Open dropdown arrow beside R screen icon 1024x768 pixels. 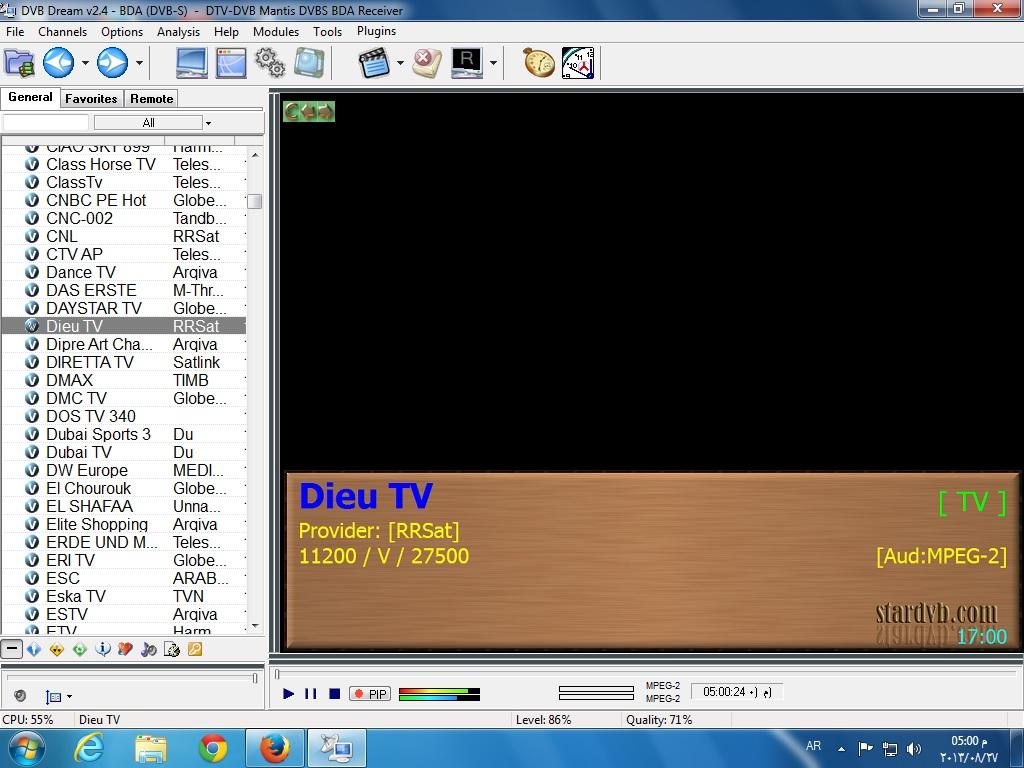(x=493, y=63)
